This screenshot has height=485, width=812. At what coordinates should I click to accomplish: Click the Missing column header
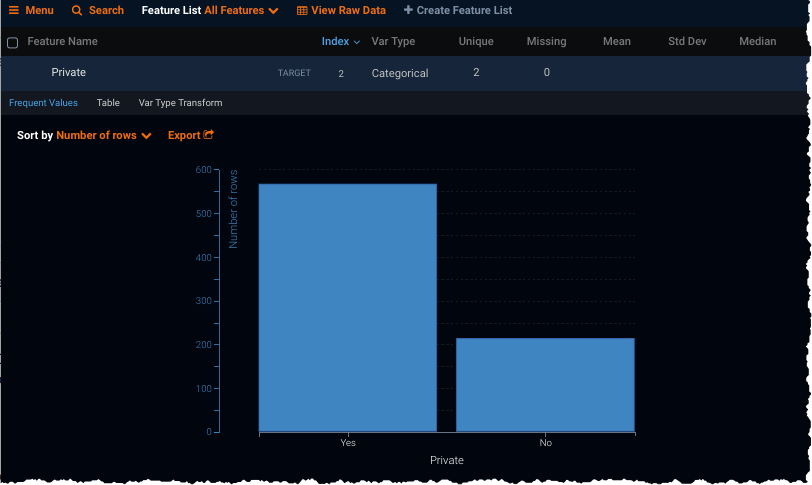pos(546,42)
